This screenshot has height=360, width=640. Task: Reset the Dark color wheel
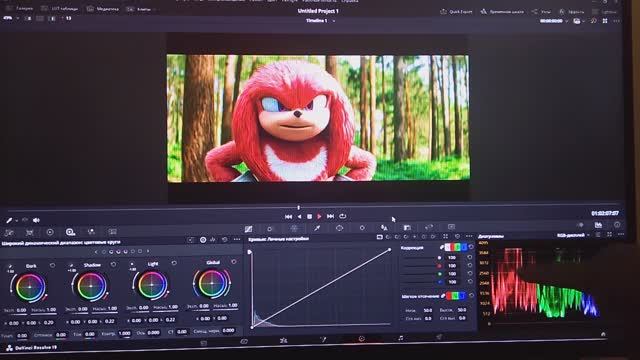click(x=52, y=265)
